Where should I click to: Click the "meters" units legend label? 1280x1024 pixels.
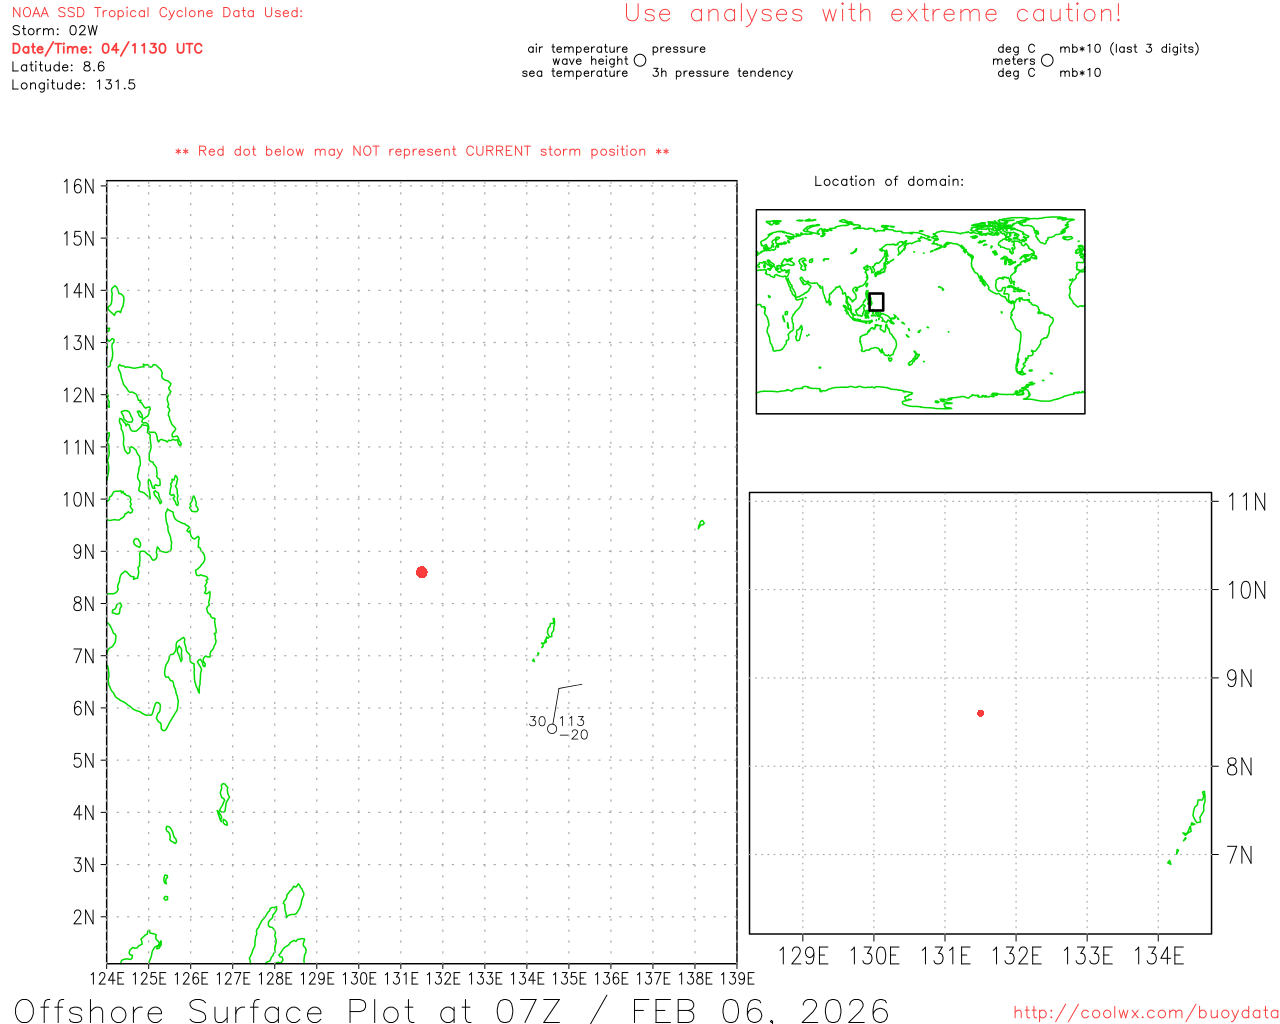1014,61
